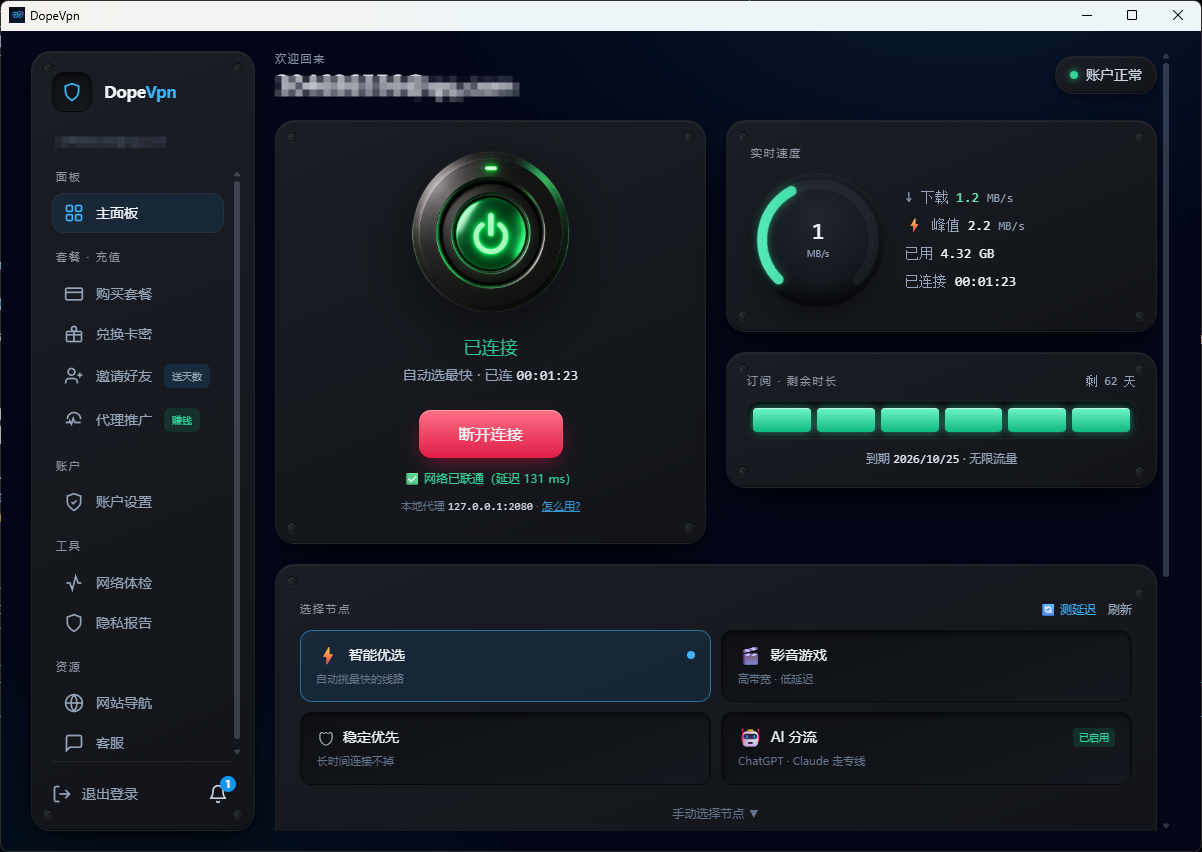
Task: Click the 账户设置 shield-check icon
Action: click(74, 502)
